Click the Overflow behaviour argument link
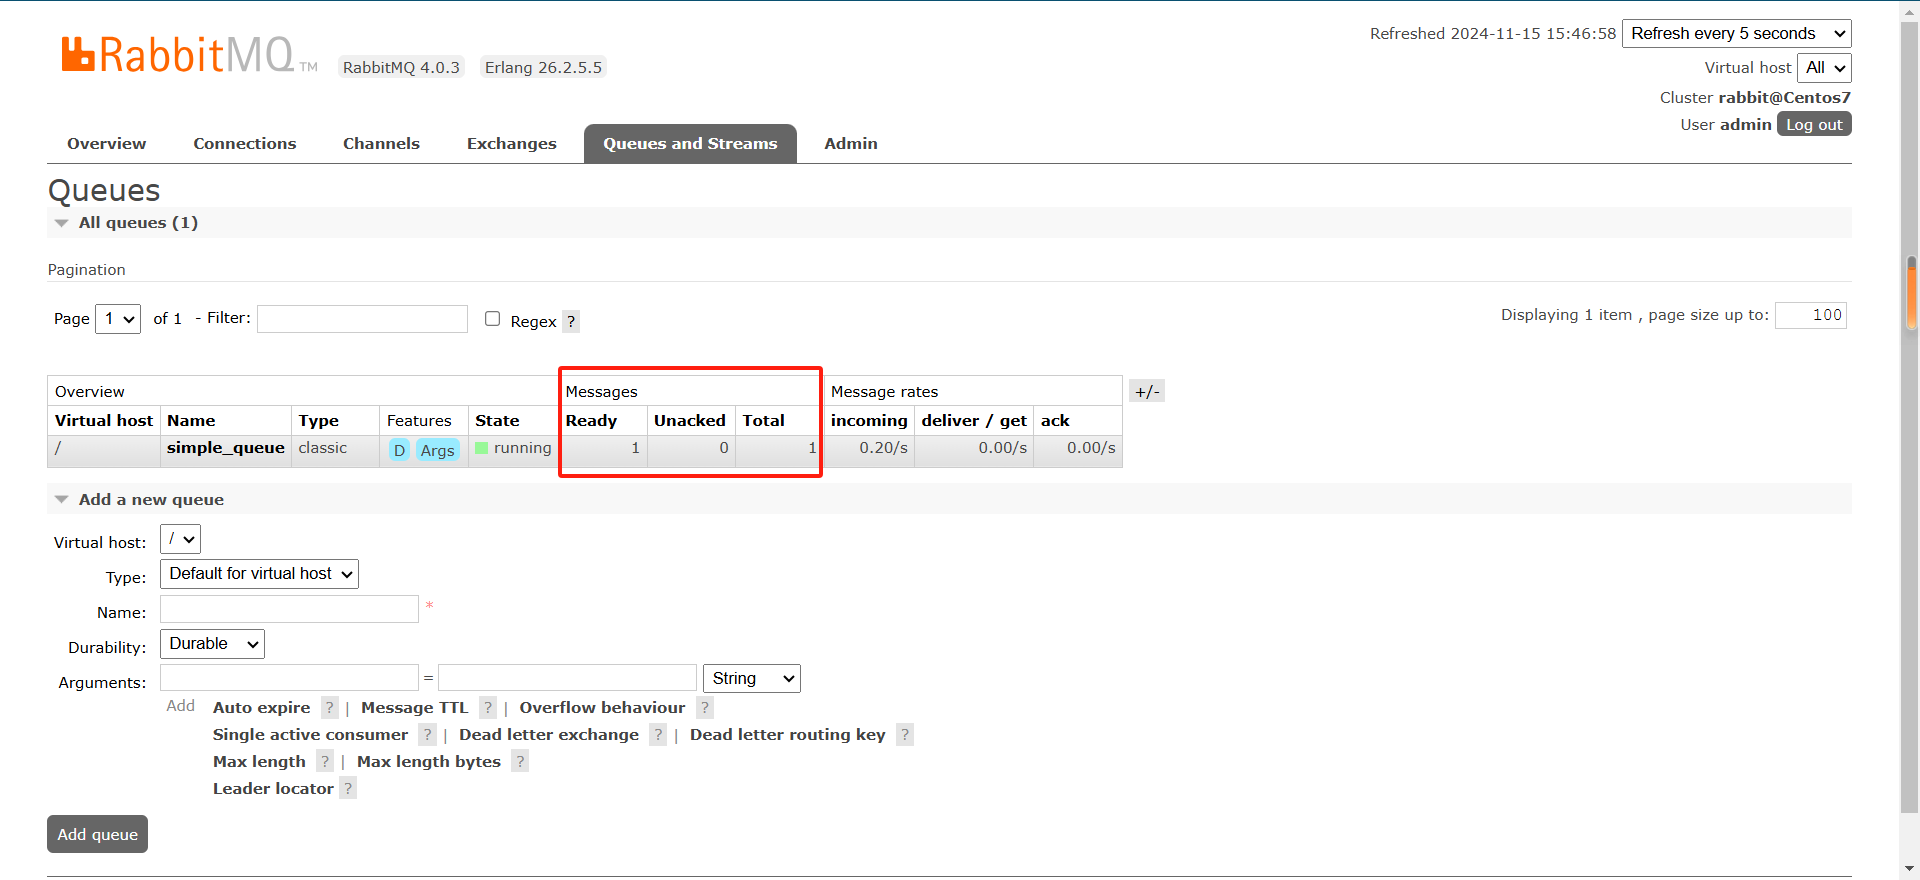The height and width of the screenshot is (880, 1920). [x=602, y=708]
